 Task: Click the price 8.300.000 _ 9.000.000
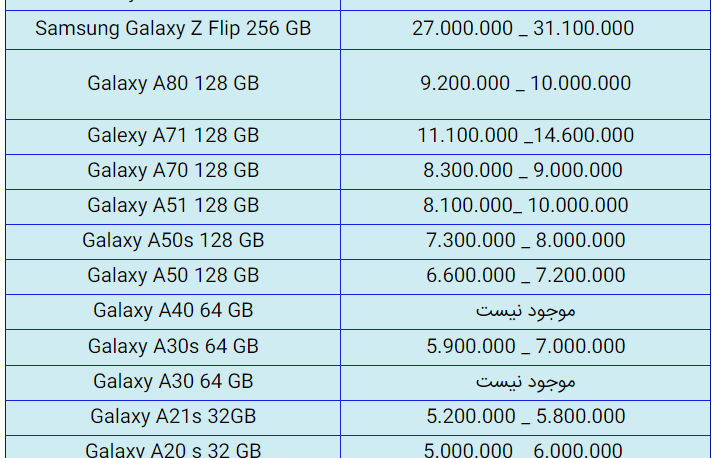[523, 170]
